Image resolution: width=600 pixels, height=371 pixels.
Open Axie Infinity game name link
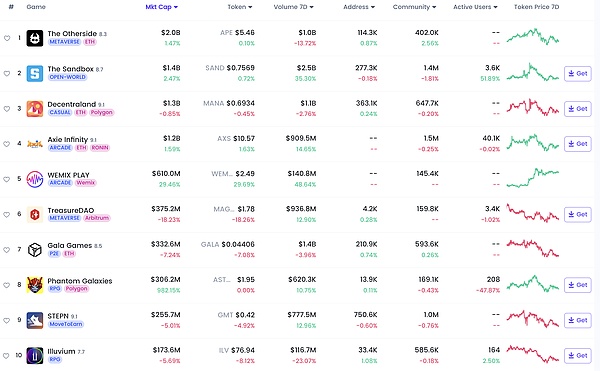coord(68,140)
